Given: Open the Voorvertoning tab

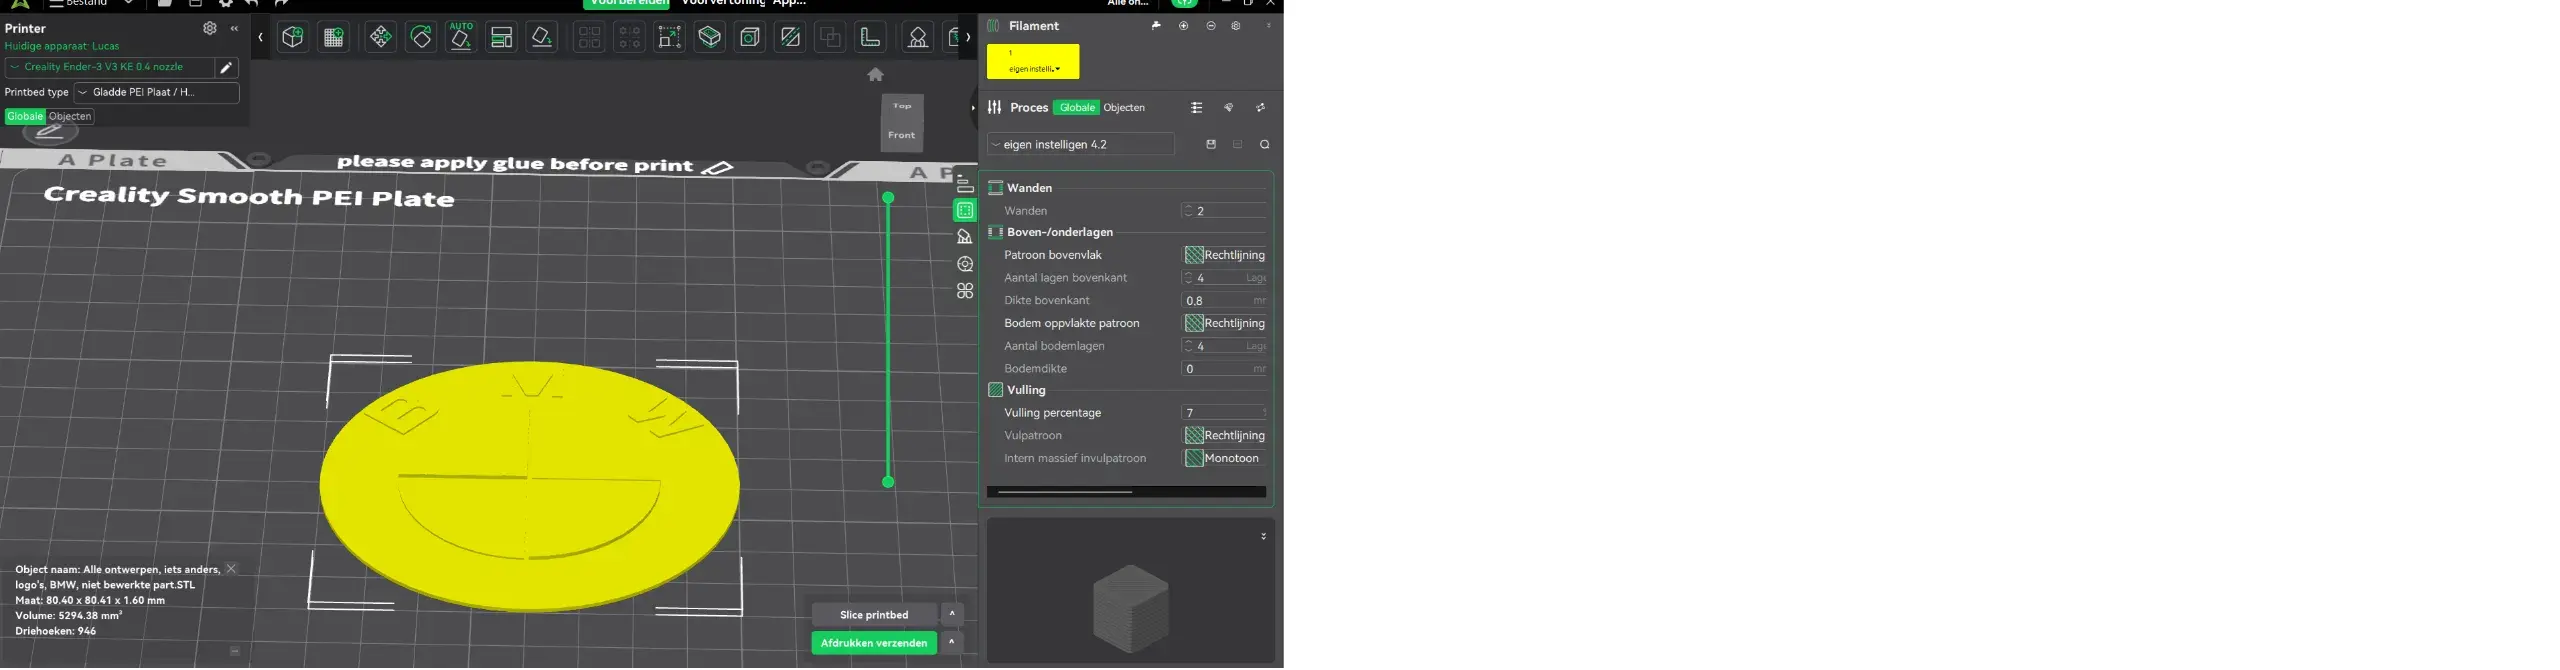Looking at the screenshot, I should [722, 3].
